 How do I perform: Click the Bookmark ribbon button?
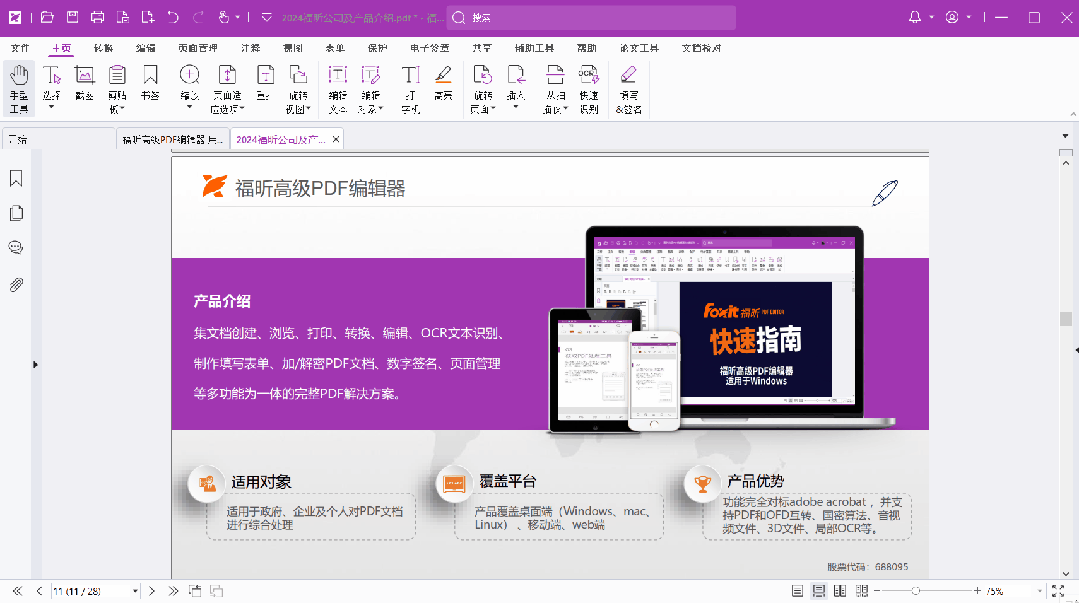coord(150,83)
